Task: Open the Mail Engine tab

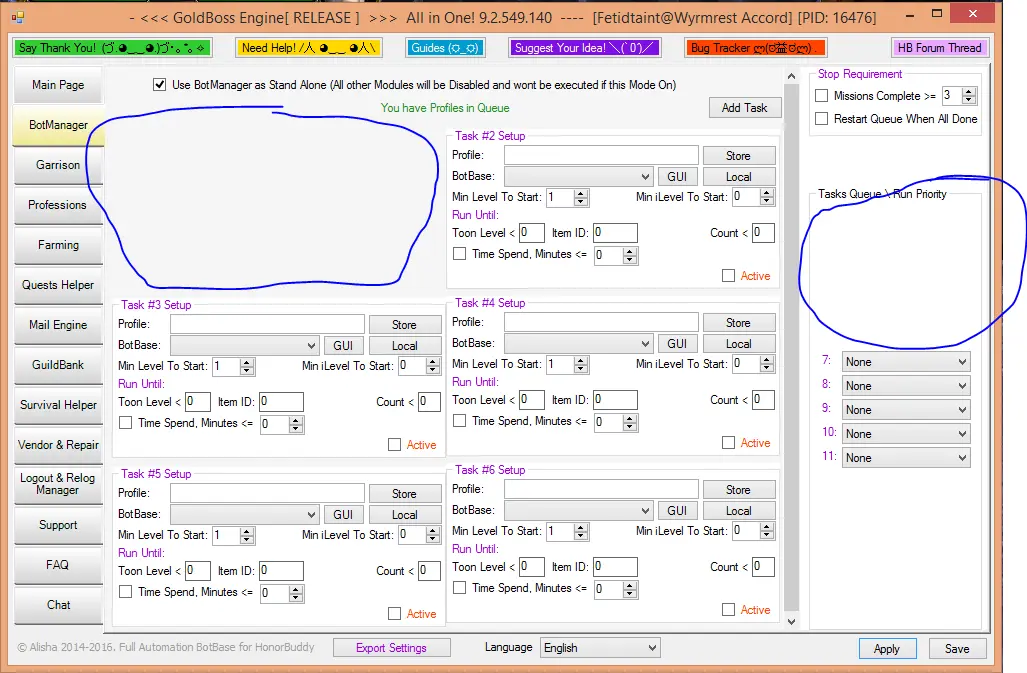Action: 58,325
